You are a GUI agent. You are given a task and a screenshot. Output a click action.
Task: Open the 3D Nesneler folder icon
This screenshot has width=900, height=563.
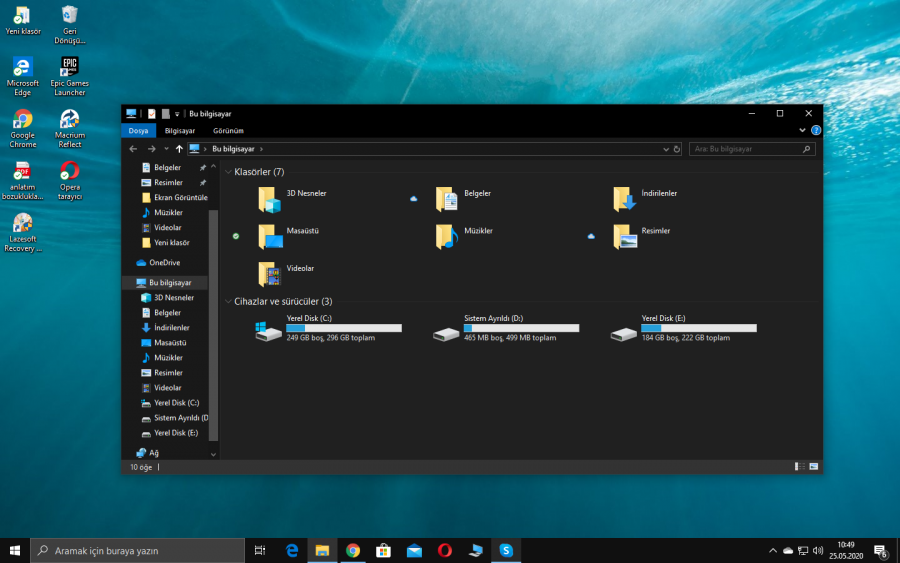click(x=270, y=199)
